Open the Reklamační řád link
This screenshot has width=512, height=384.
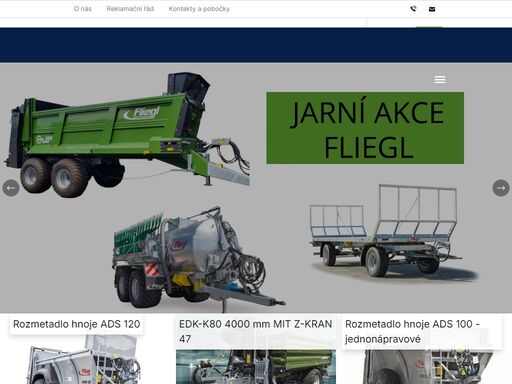(x=130, y=9)
